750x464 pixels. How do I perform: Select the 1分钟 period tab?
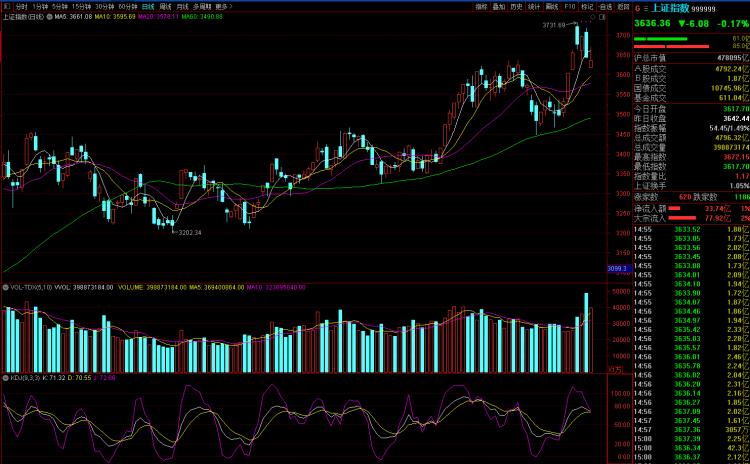(40, 7)
